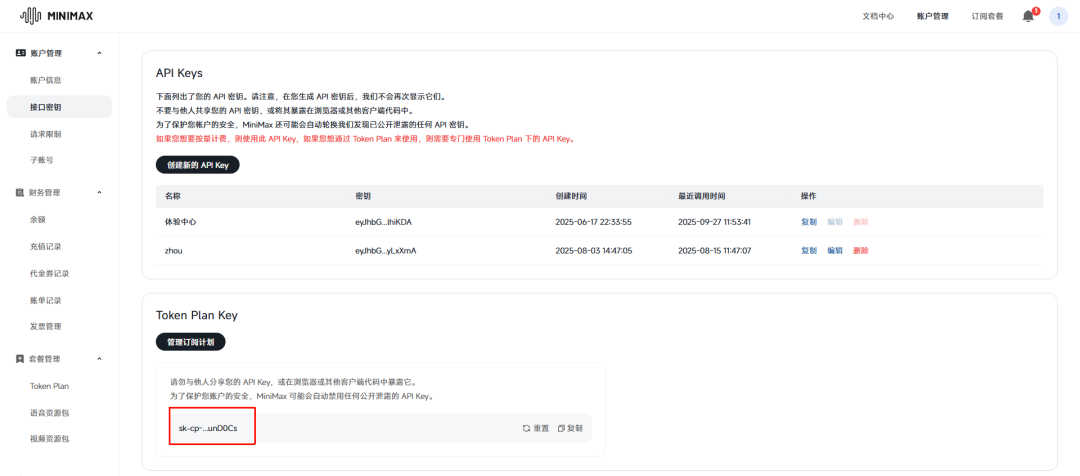Click the 套餐管理 sidebar bookmark icon

coord(20,359)
